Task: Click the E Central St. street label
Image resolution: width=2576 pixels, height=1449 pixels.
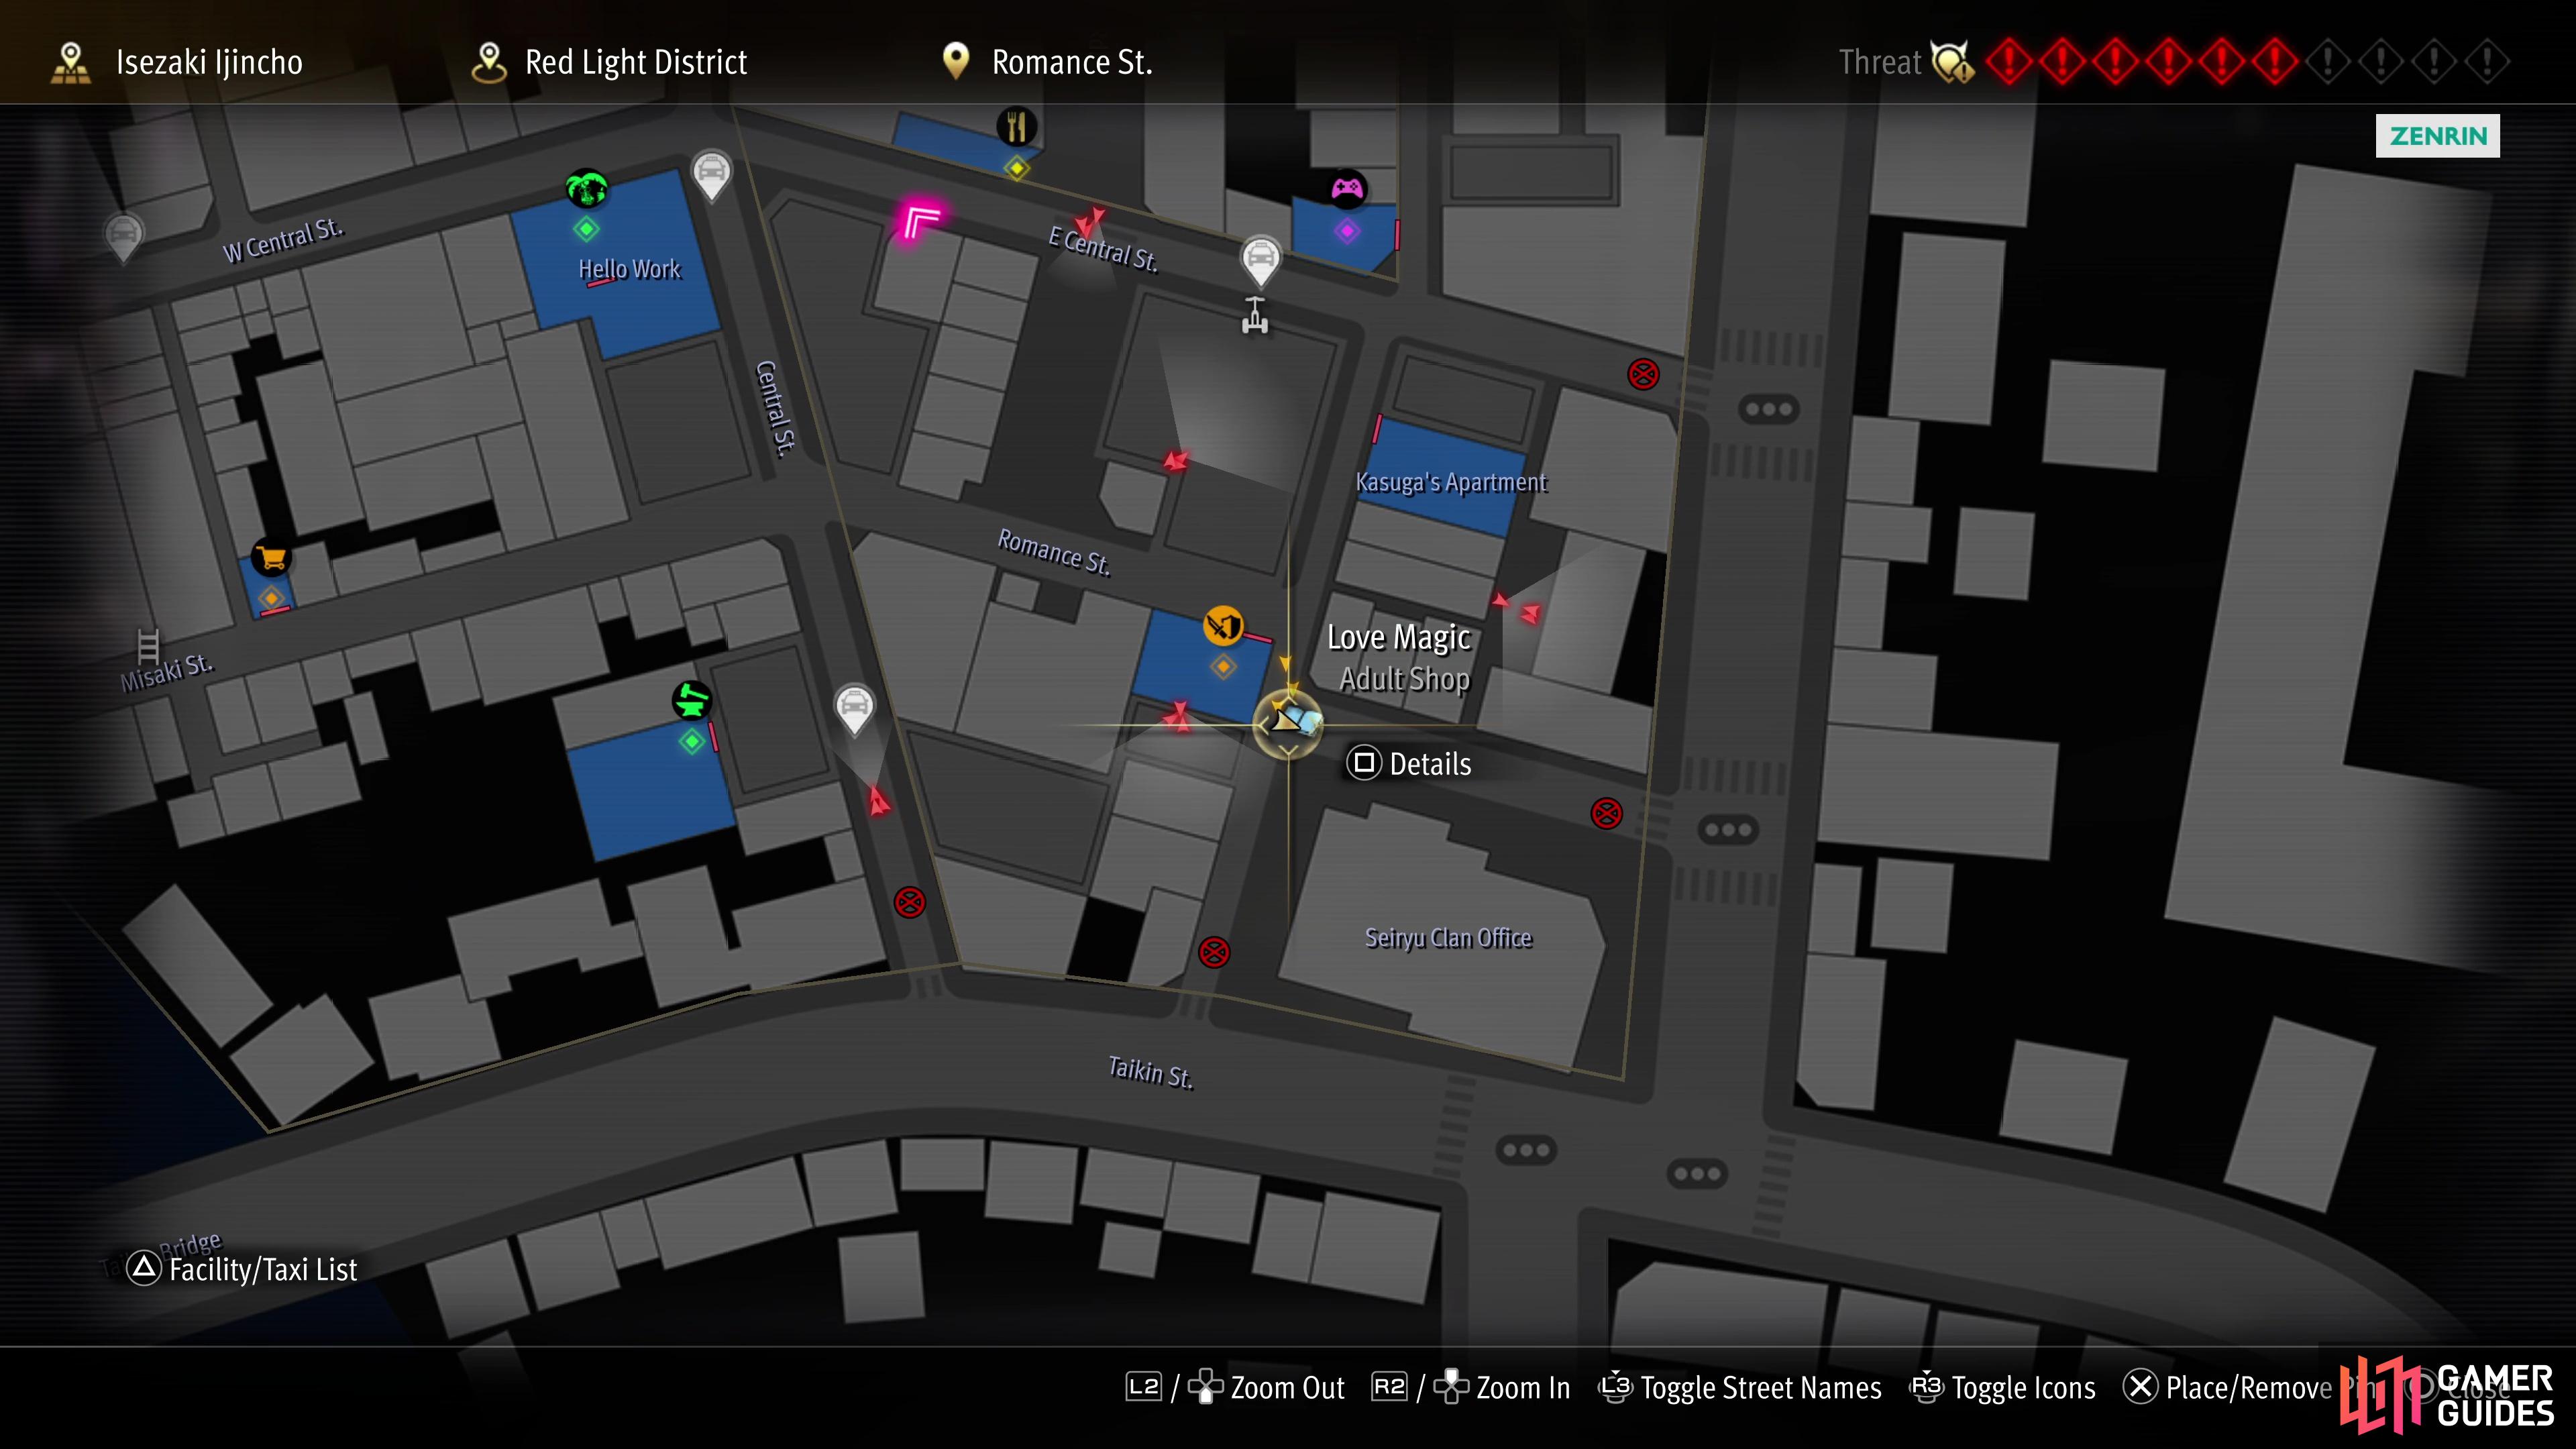Action: [x=1103, y=249]
